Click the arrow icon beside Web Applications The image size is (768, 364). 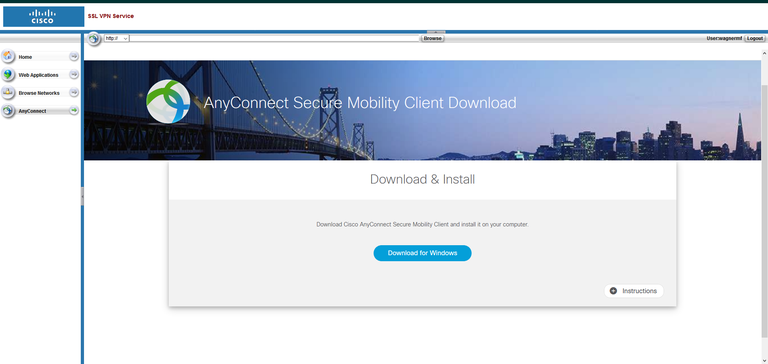coord(74,74)
